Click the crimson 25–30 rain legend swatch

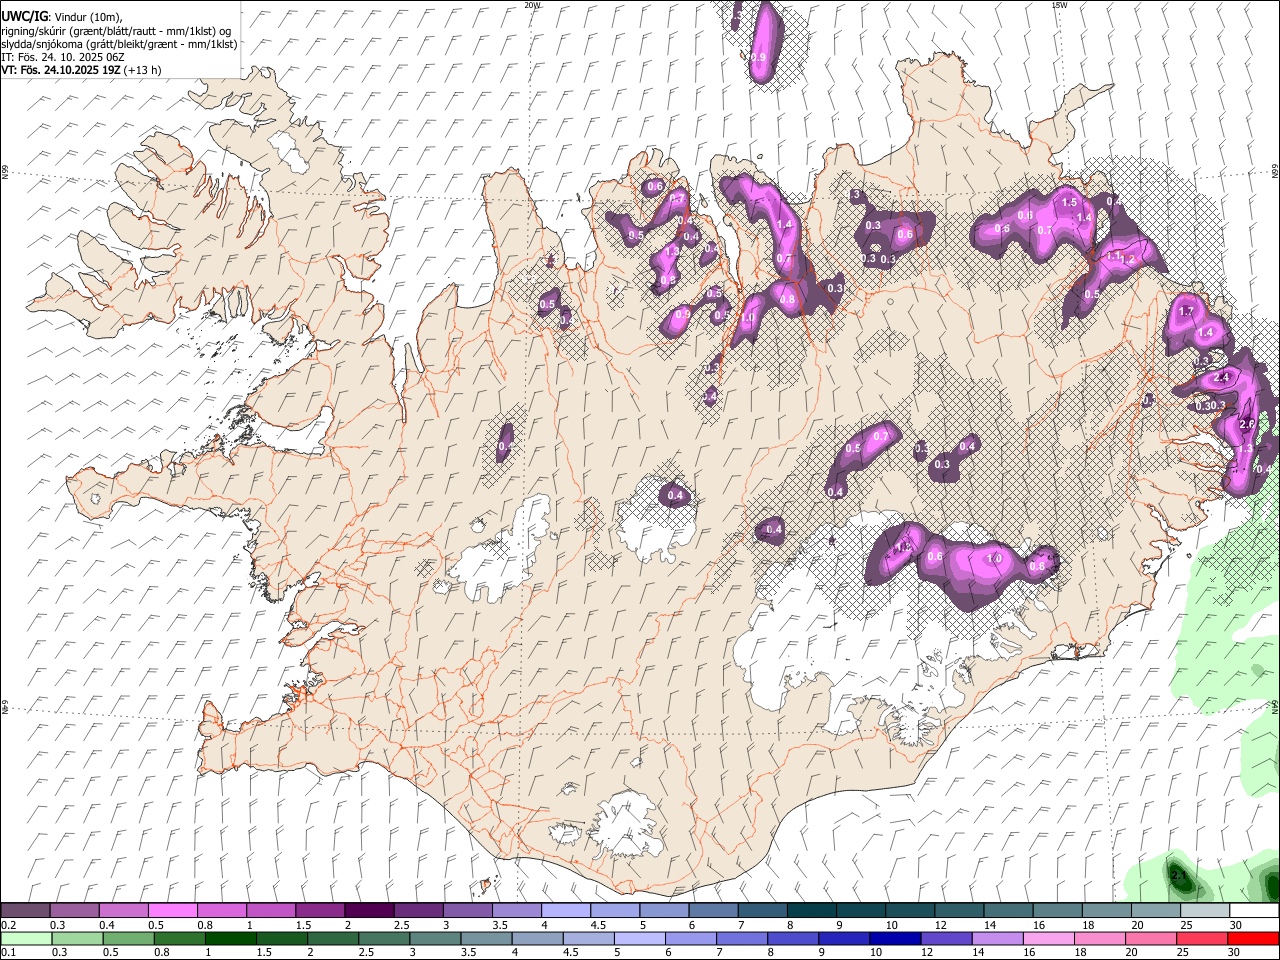coord(1202,938)
